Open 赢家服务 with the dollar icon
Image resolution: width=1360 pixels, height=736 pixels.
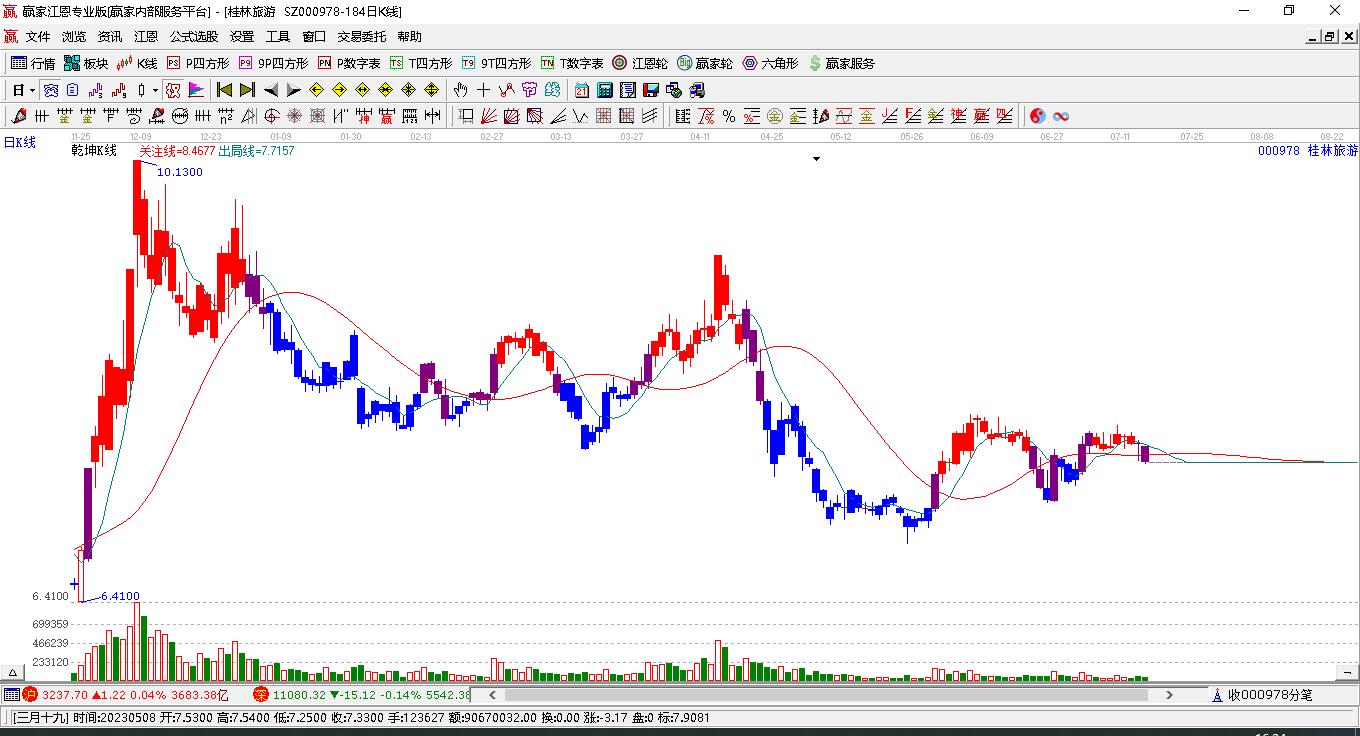tap(841, 63)
